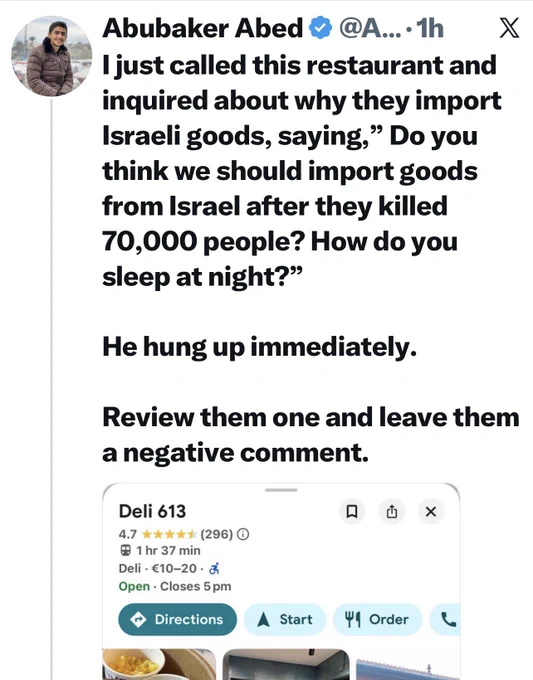Close the Deli 613 place card
The width and height of the screenshot is (533, 680).
tap(431, 511)
